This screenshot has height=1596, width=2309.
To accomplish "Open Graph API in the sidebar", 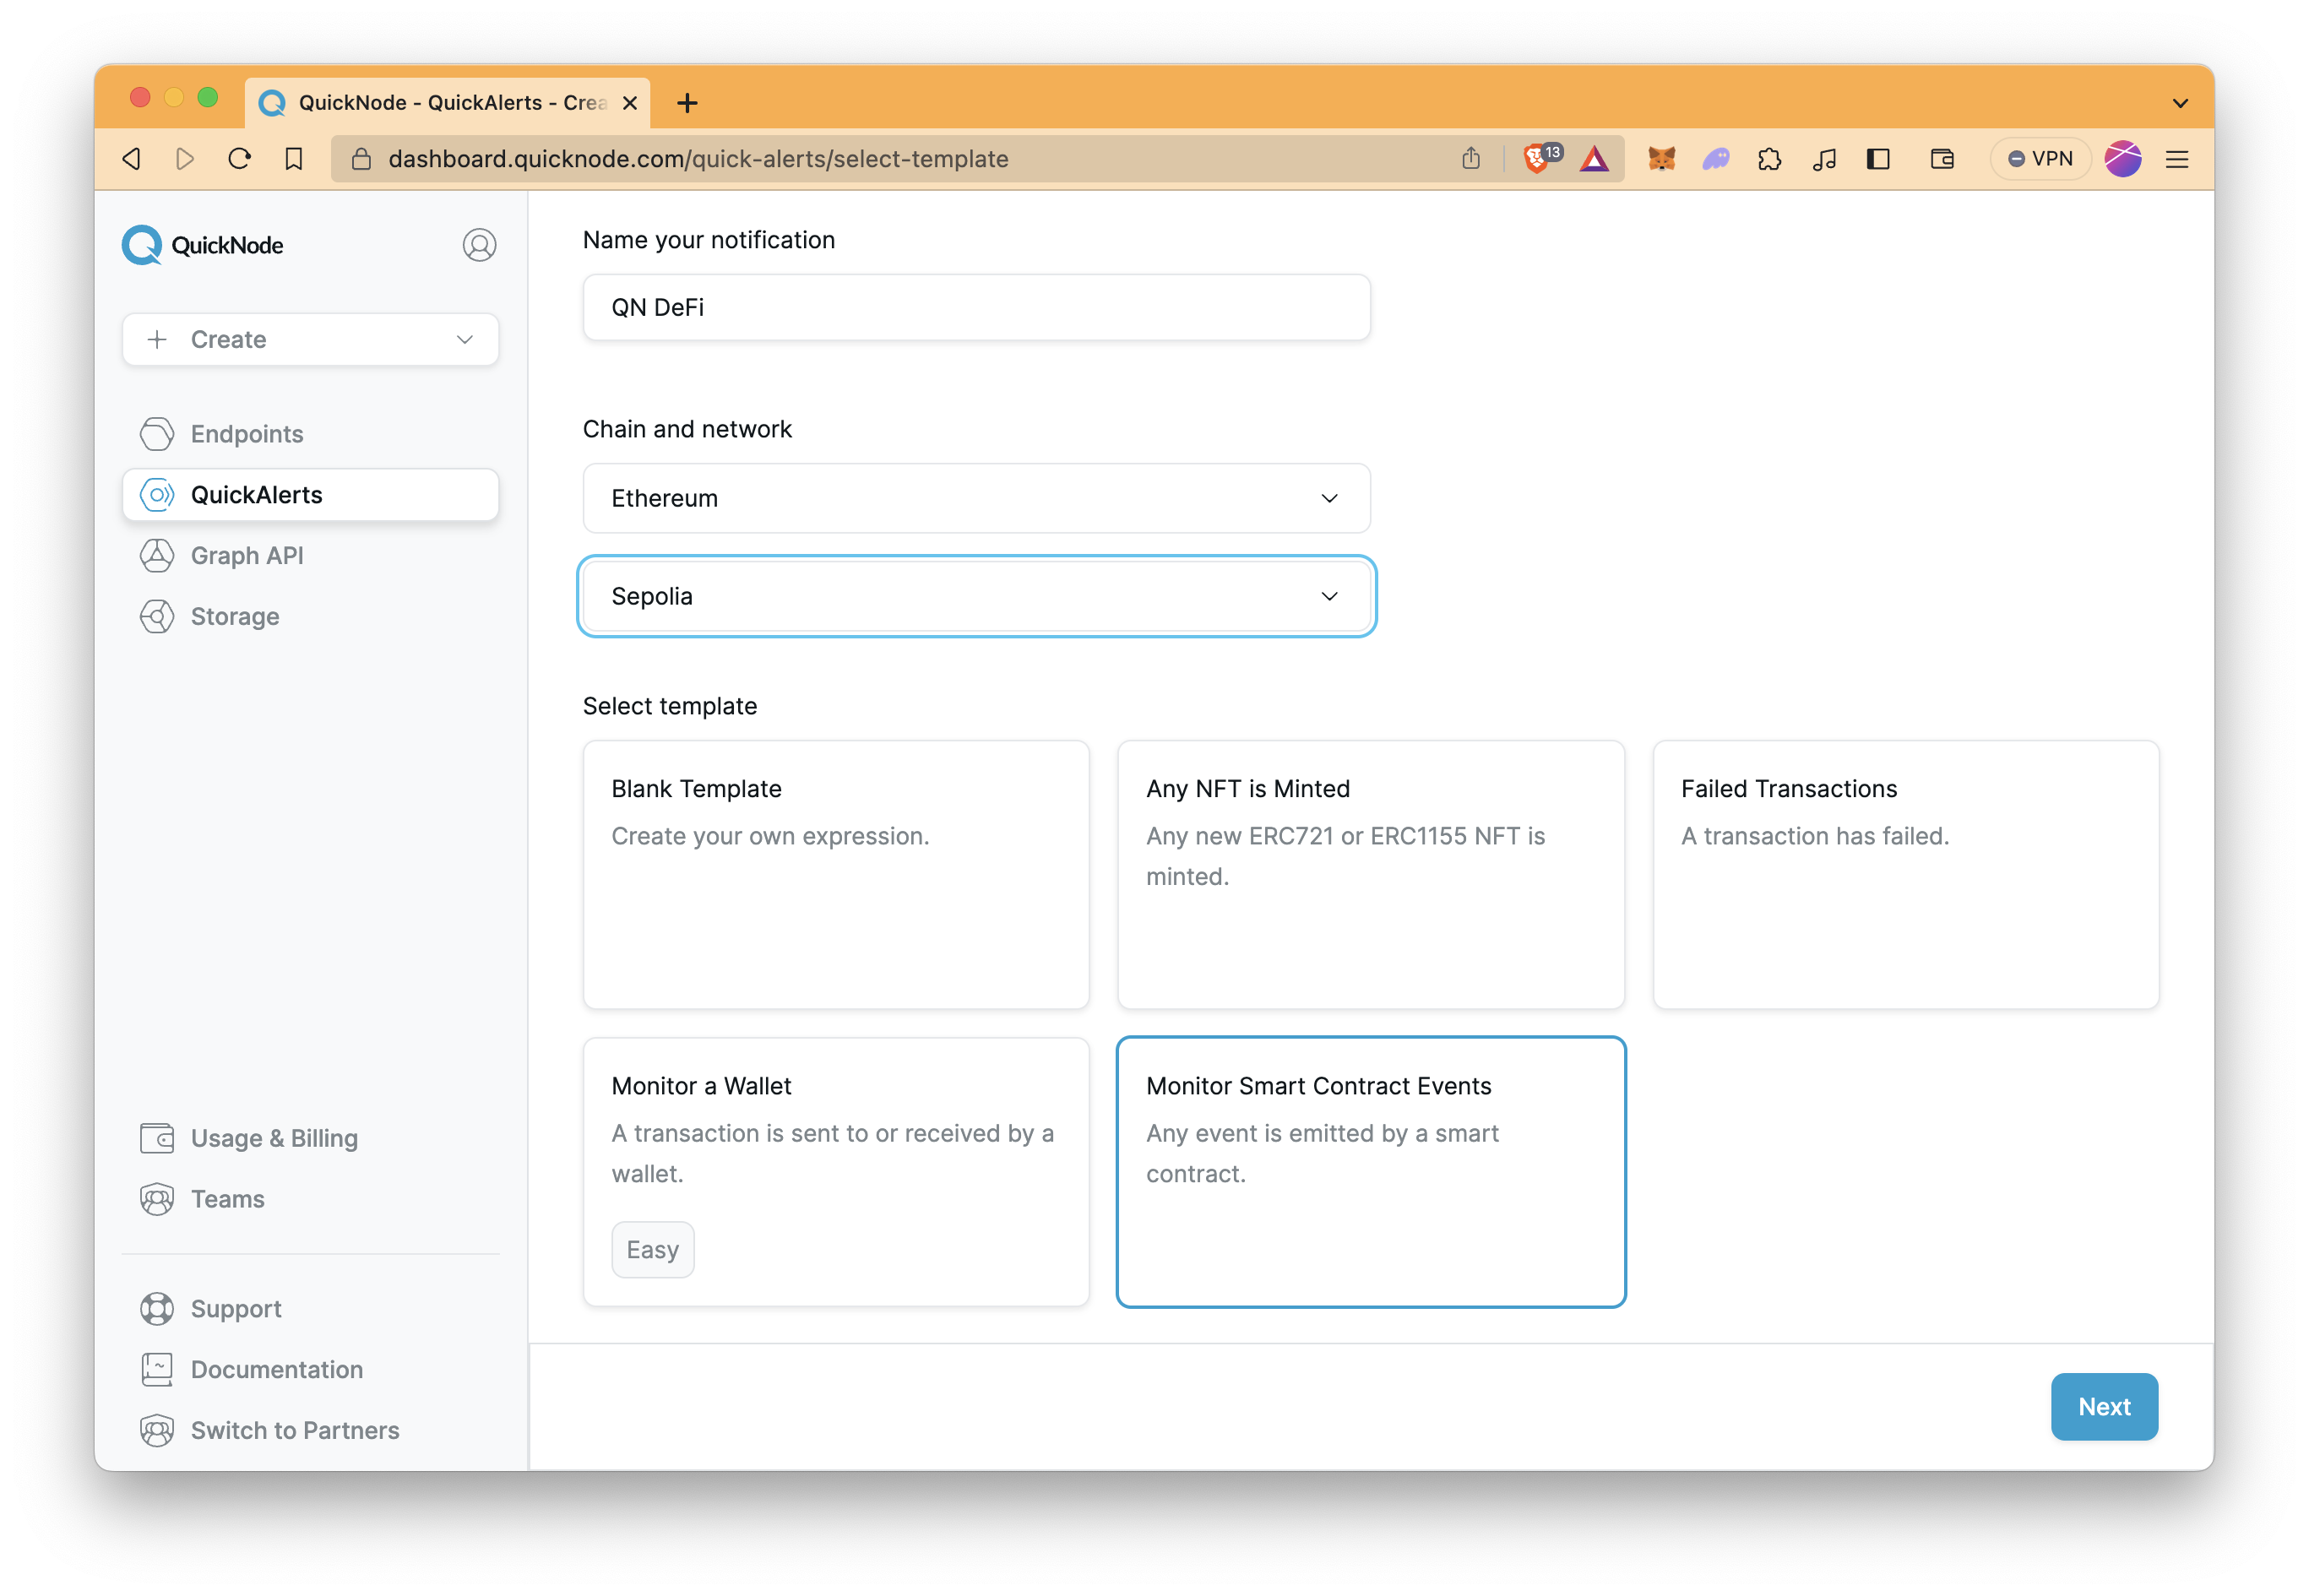I will (x=310, y=556).
